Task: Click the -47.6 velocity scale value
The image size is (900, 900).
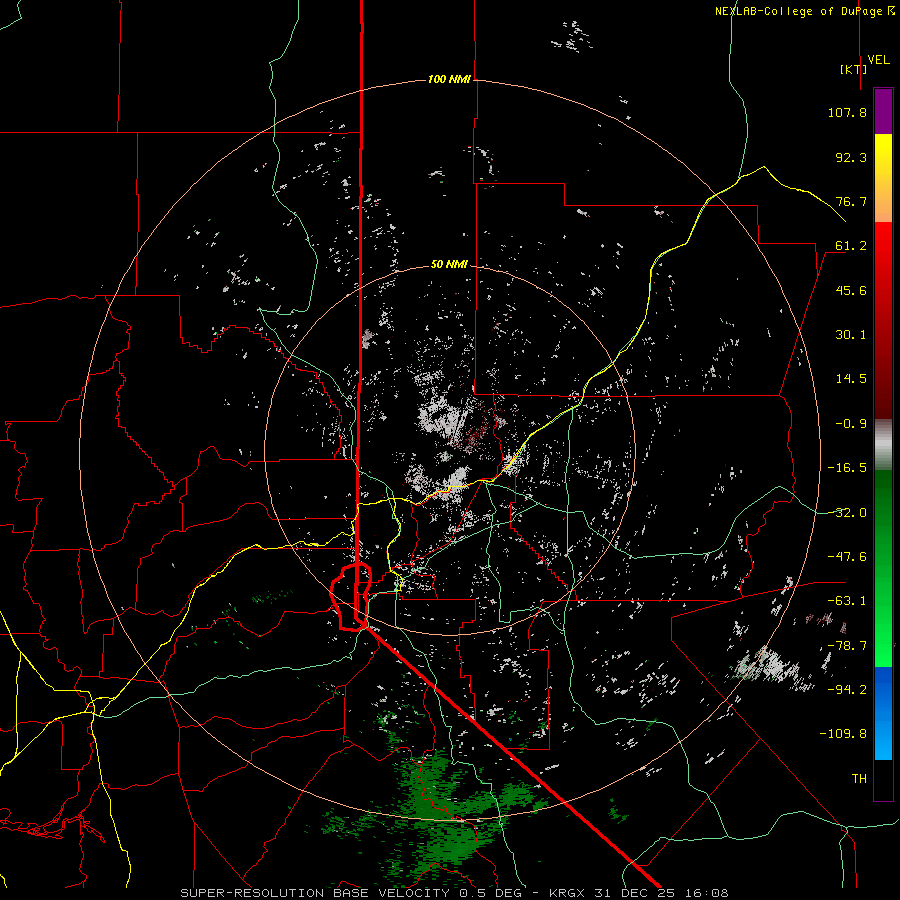Action: click(847, 557)
